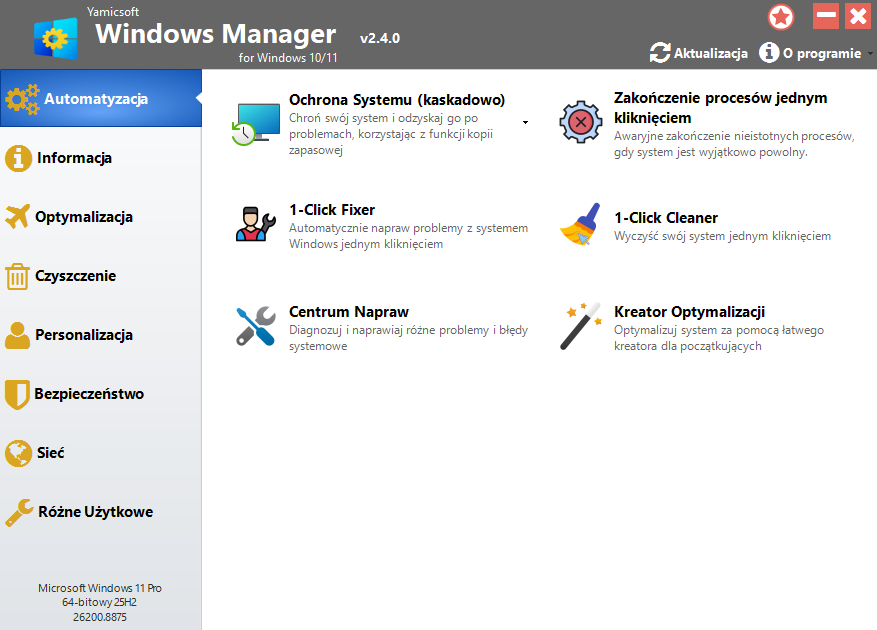Click the Automatyzacja gears icon

pyautogui.click(x=22, y=100)
